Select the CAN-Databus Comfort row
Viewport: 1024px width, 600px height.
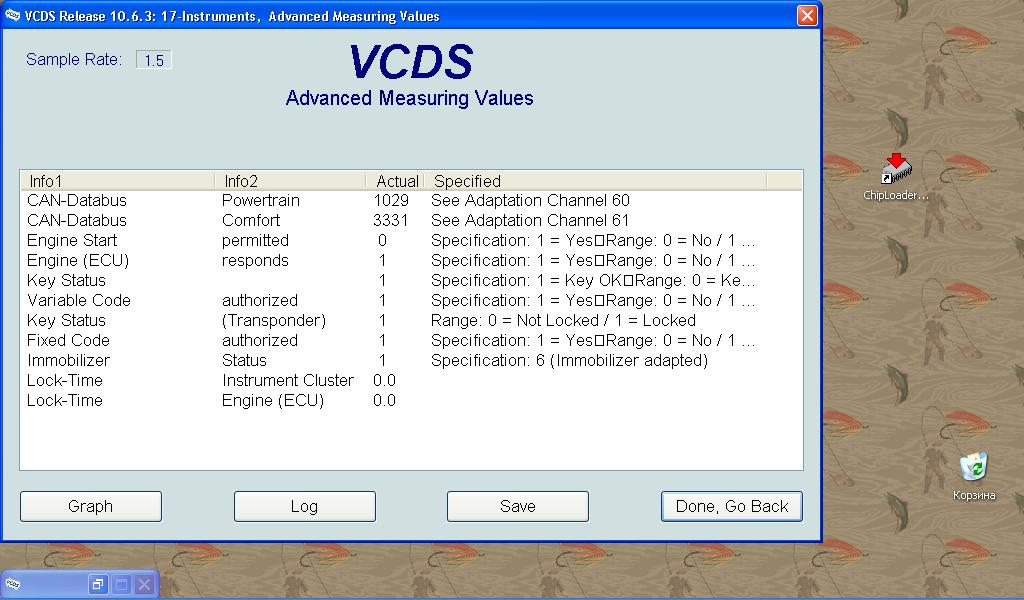pos(411,221)
